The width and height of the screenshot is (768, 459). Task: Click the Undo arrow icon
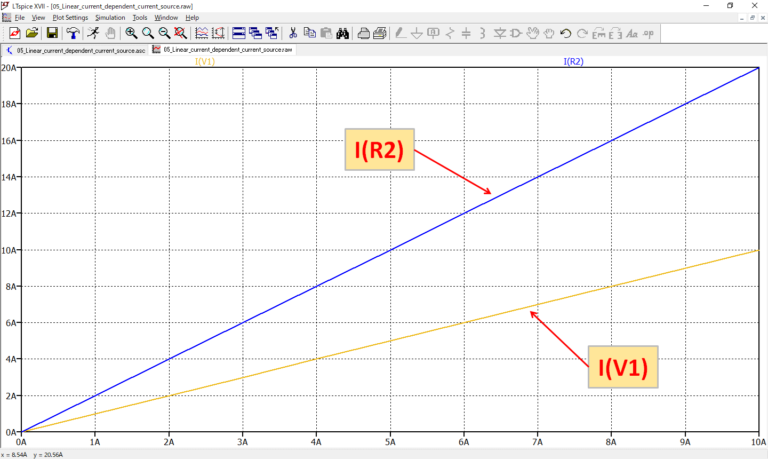(x=565, y=33)
